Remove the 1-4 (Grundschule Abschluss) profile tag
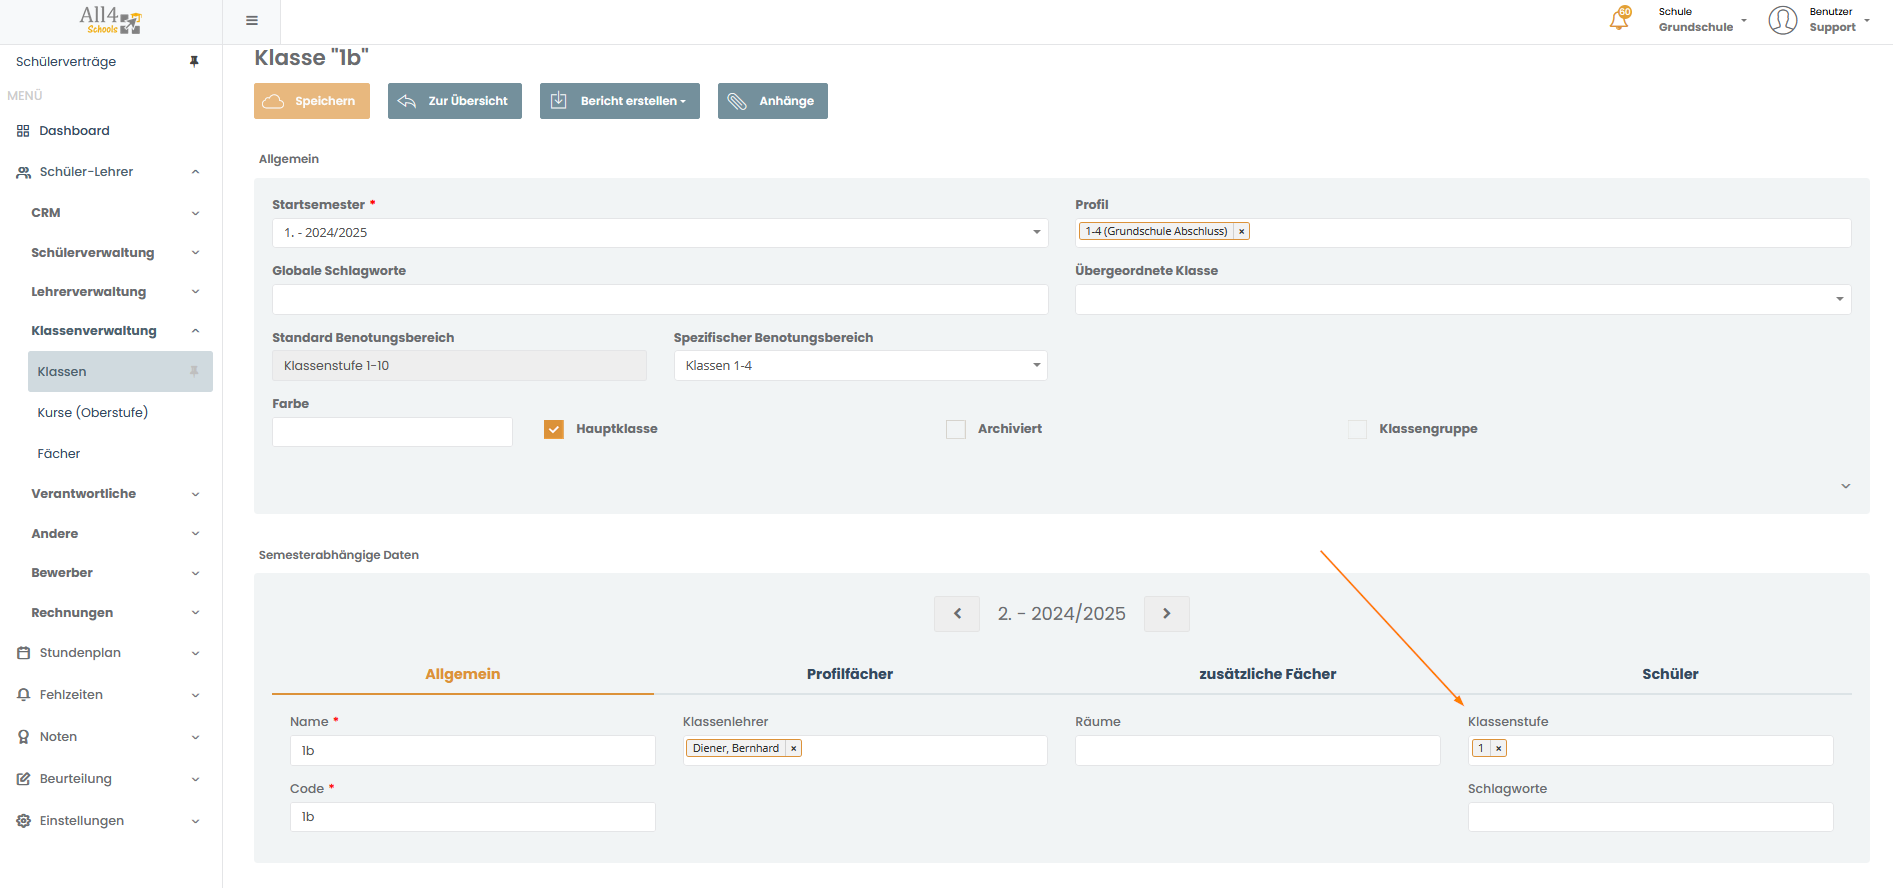 click(1241, 231)
